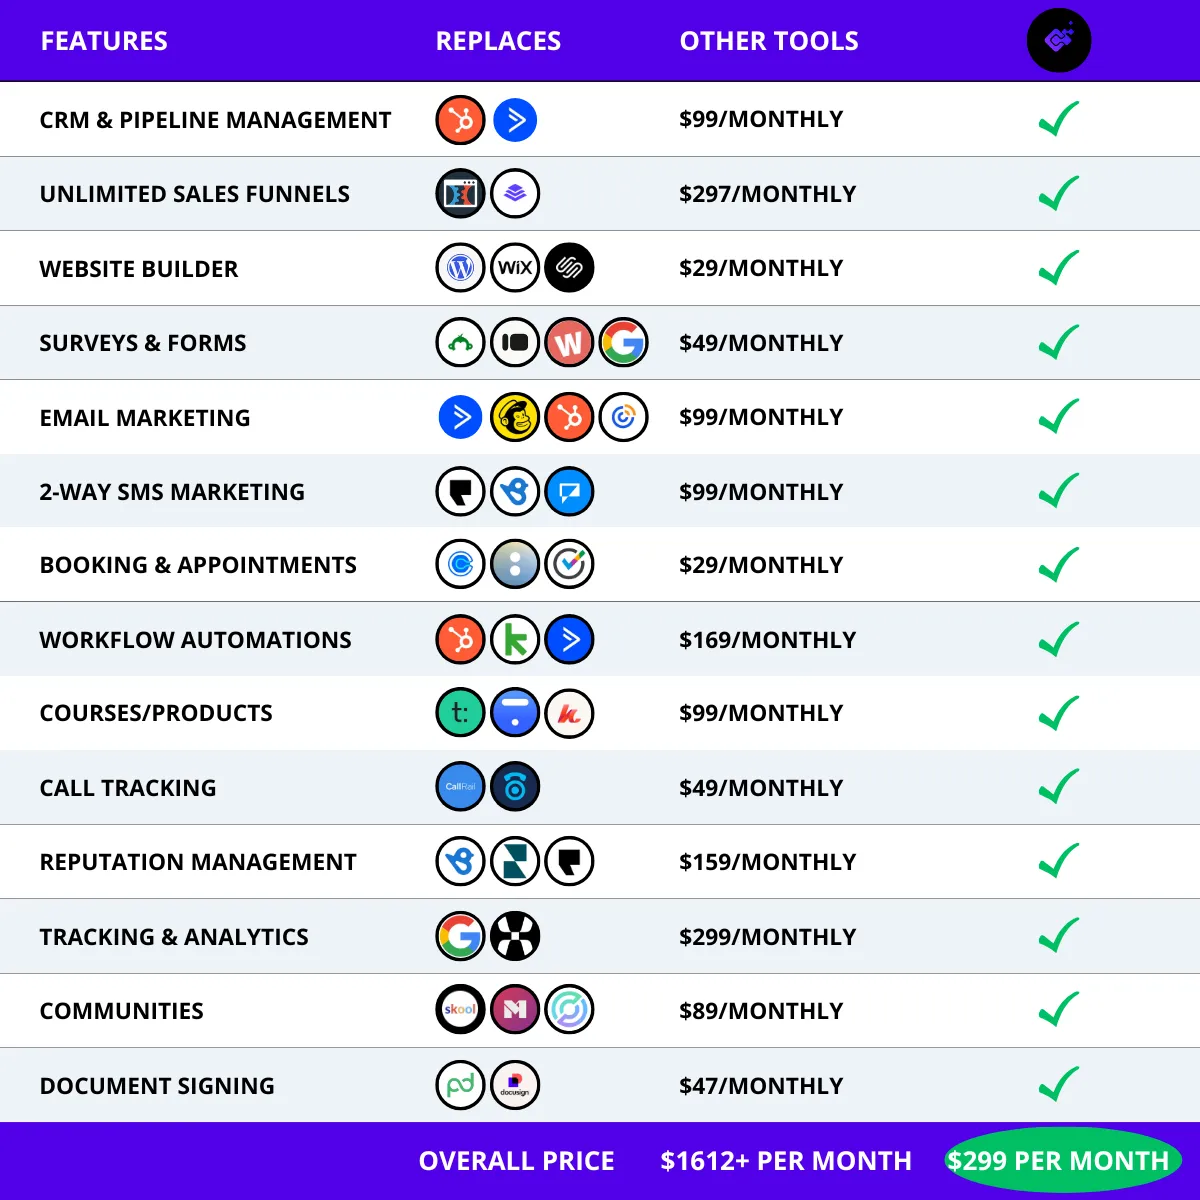Click the green $299 PER MONTH button

tap(1059, 1160)
